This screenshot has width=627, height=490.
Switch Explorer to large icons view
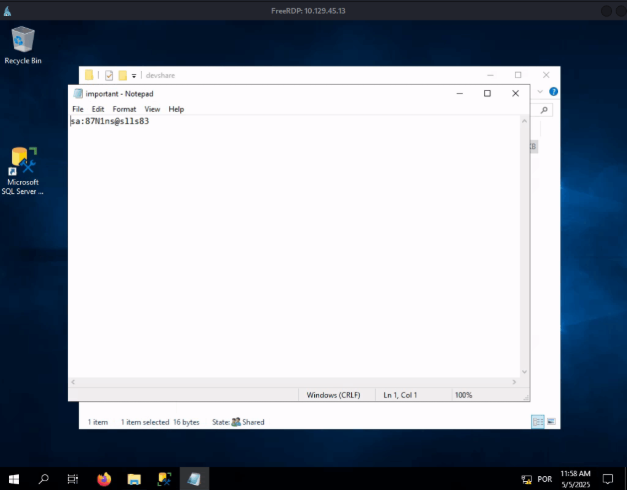(549, 422)
